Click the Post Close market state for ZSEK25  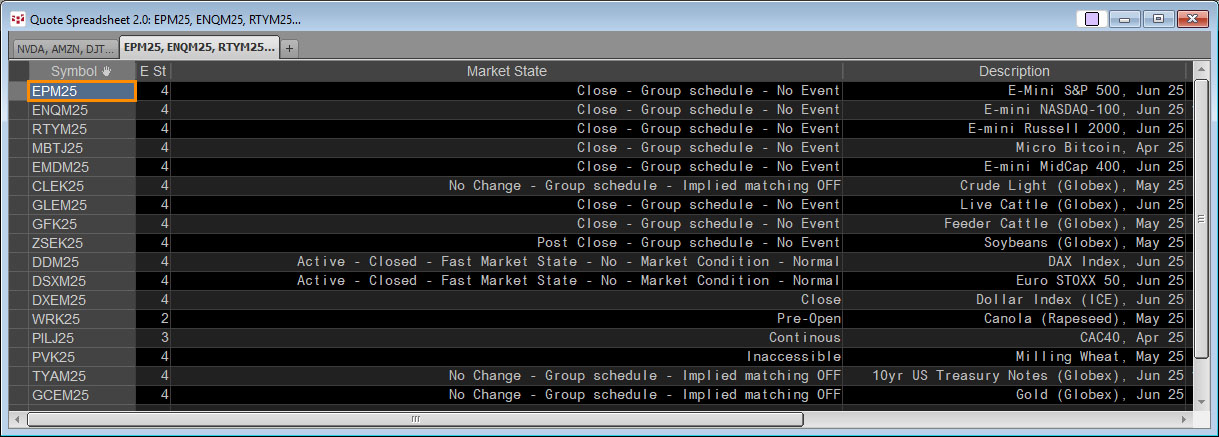click(689, 243)
